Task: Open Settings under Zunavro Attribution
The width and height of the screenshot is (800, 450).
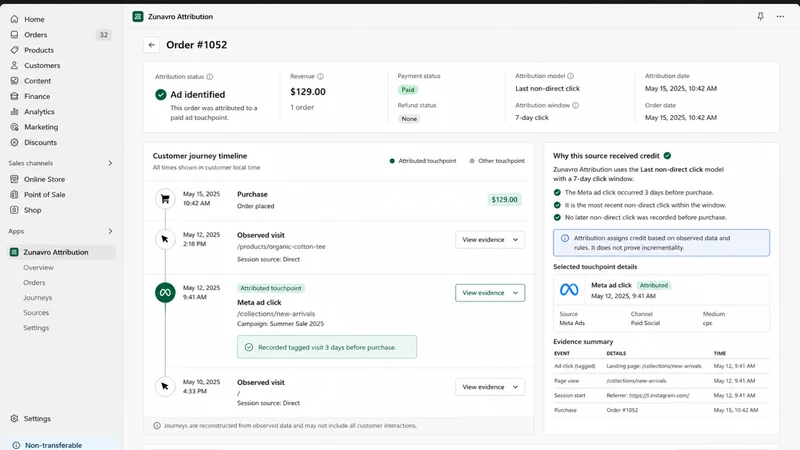Action: [36, 328]
